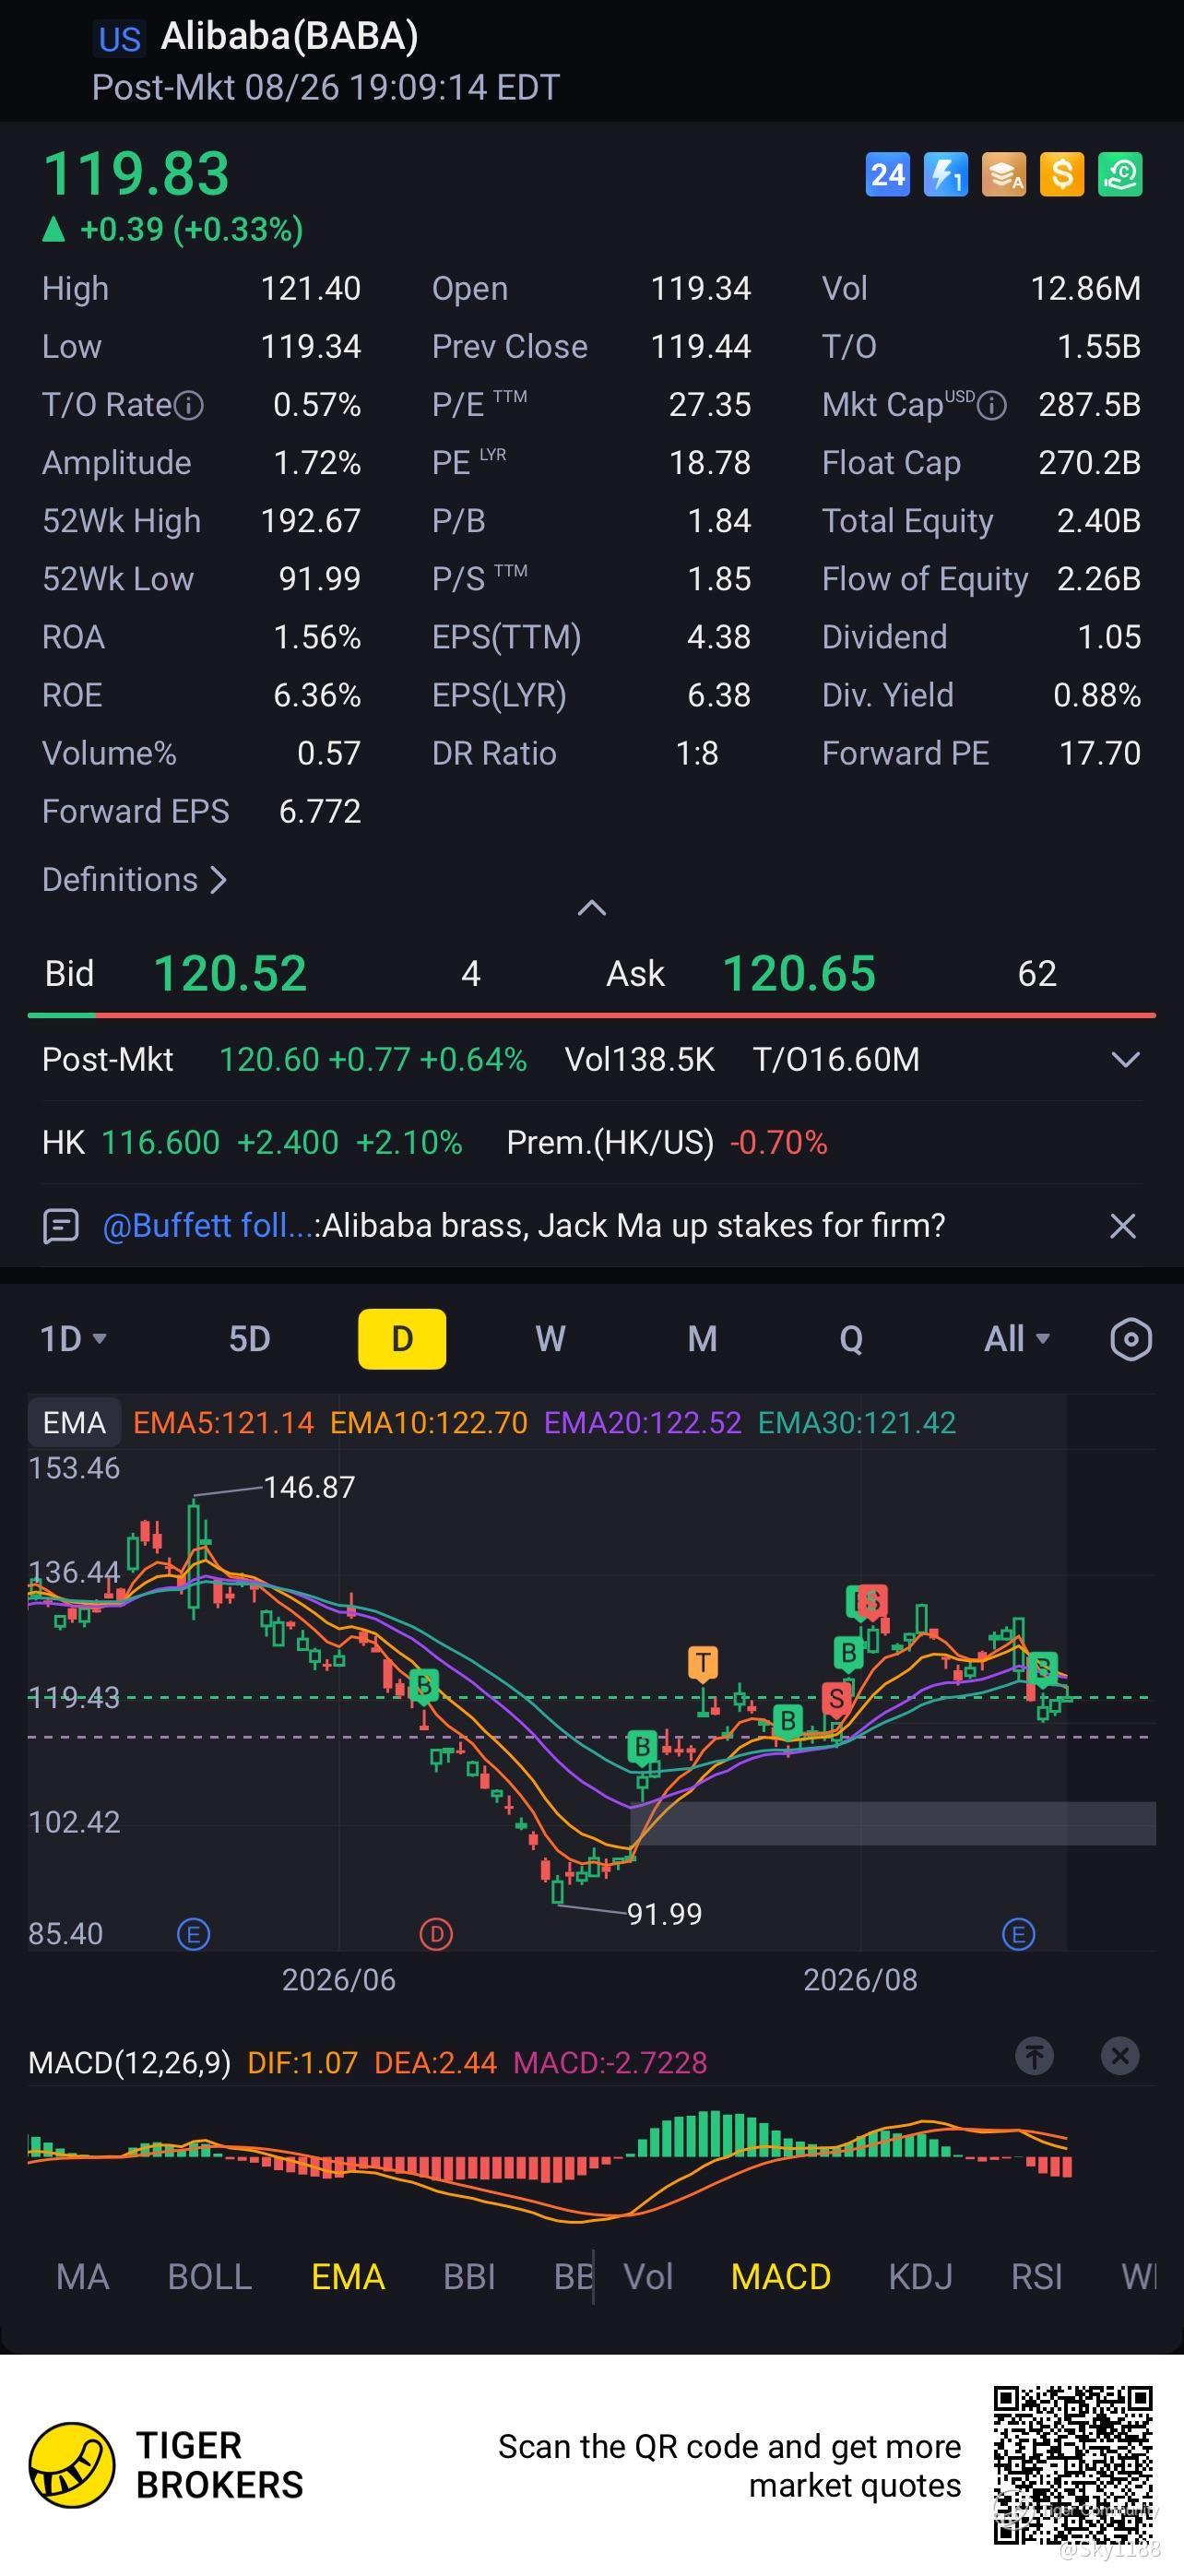The width and height of the screenshot is (1184, 2576).
Task: Open the @Buffett foll... post link
Action: tap(209, 1225)
